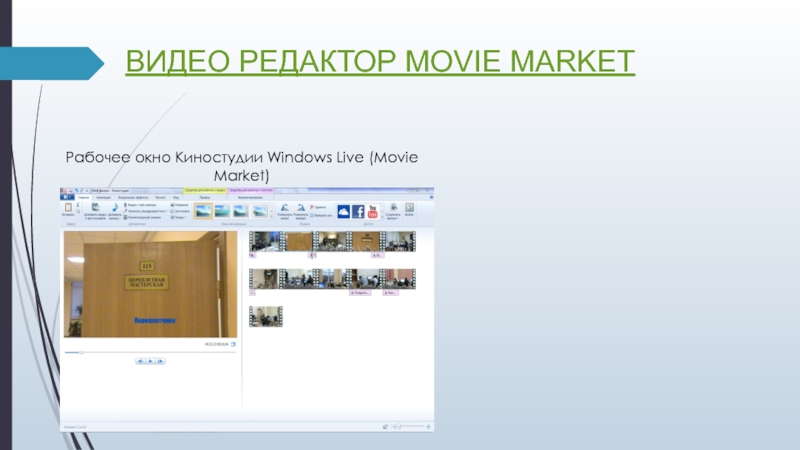Open the Video Tools Edit (Правка) tab

click(205, 197)
